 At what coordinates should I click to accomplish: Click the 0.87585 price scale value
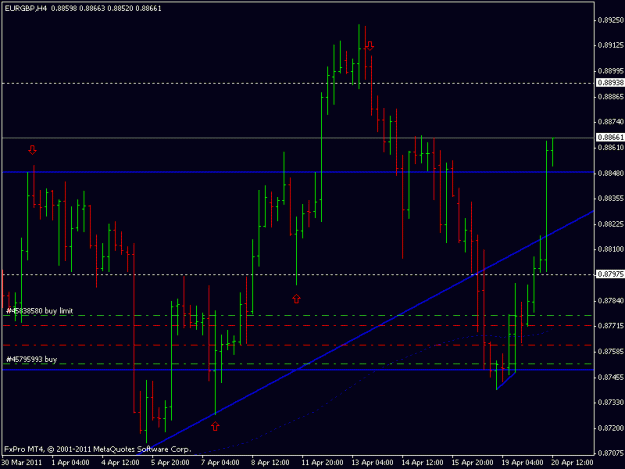click(x=611, y=351)
